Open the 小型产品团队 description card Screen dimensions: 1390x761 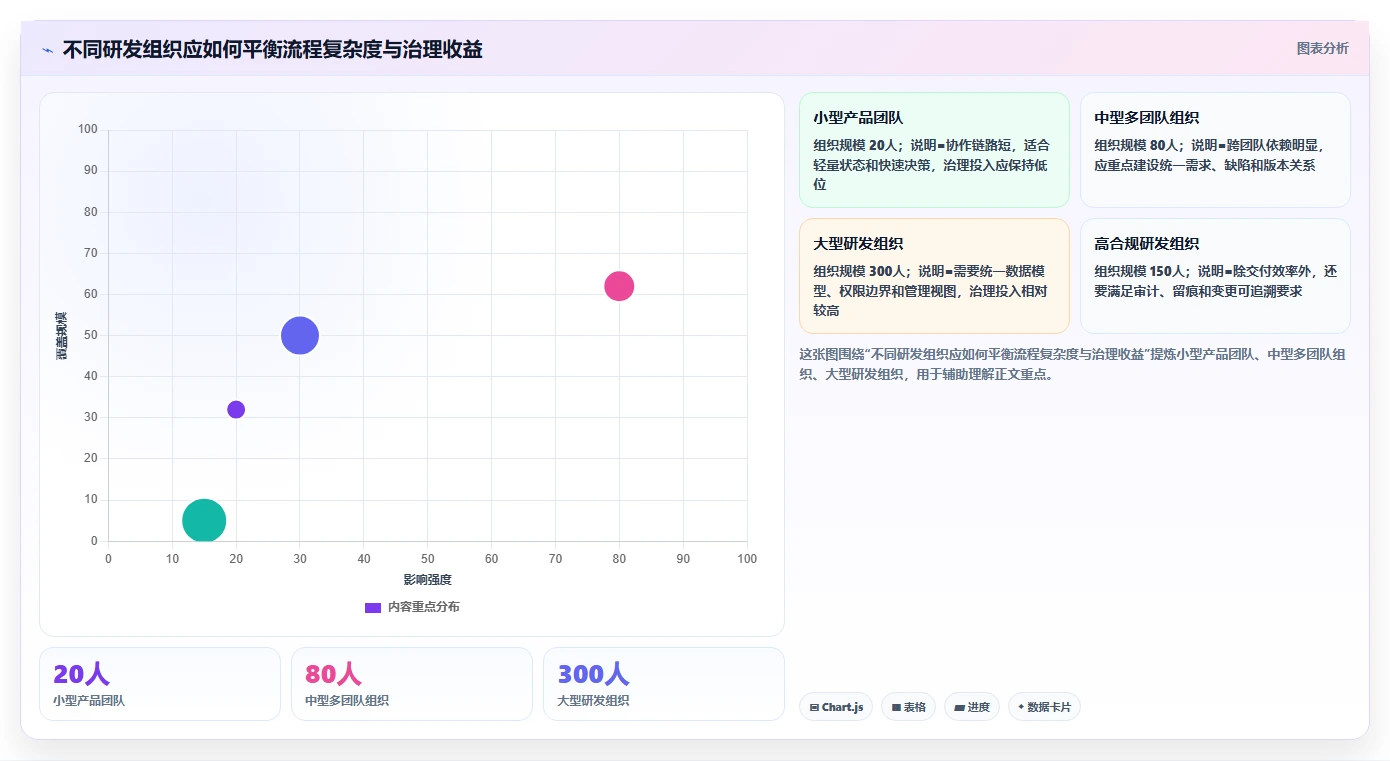coord(934,150)
